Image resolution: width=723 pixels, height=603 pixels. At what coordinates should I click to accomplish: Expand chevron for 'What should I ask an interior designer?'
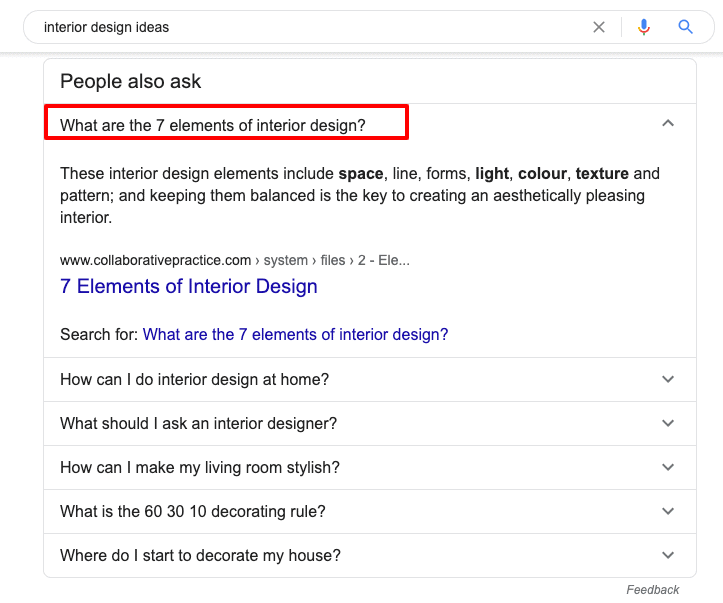668,423
